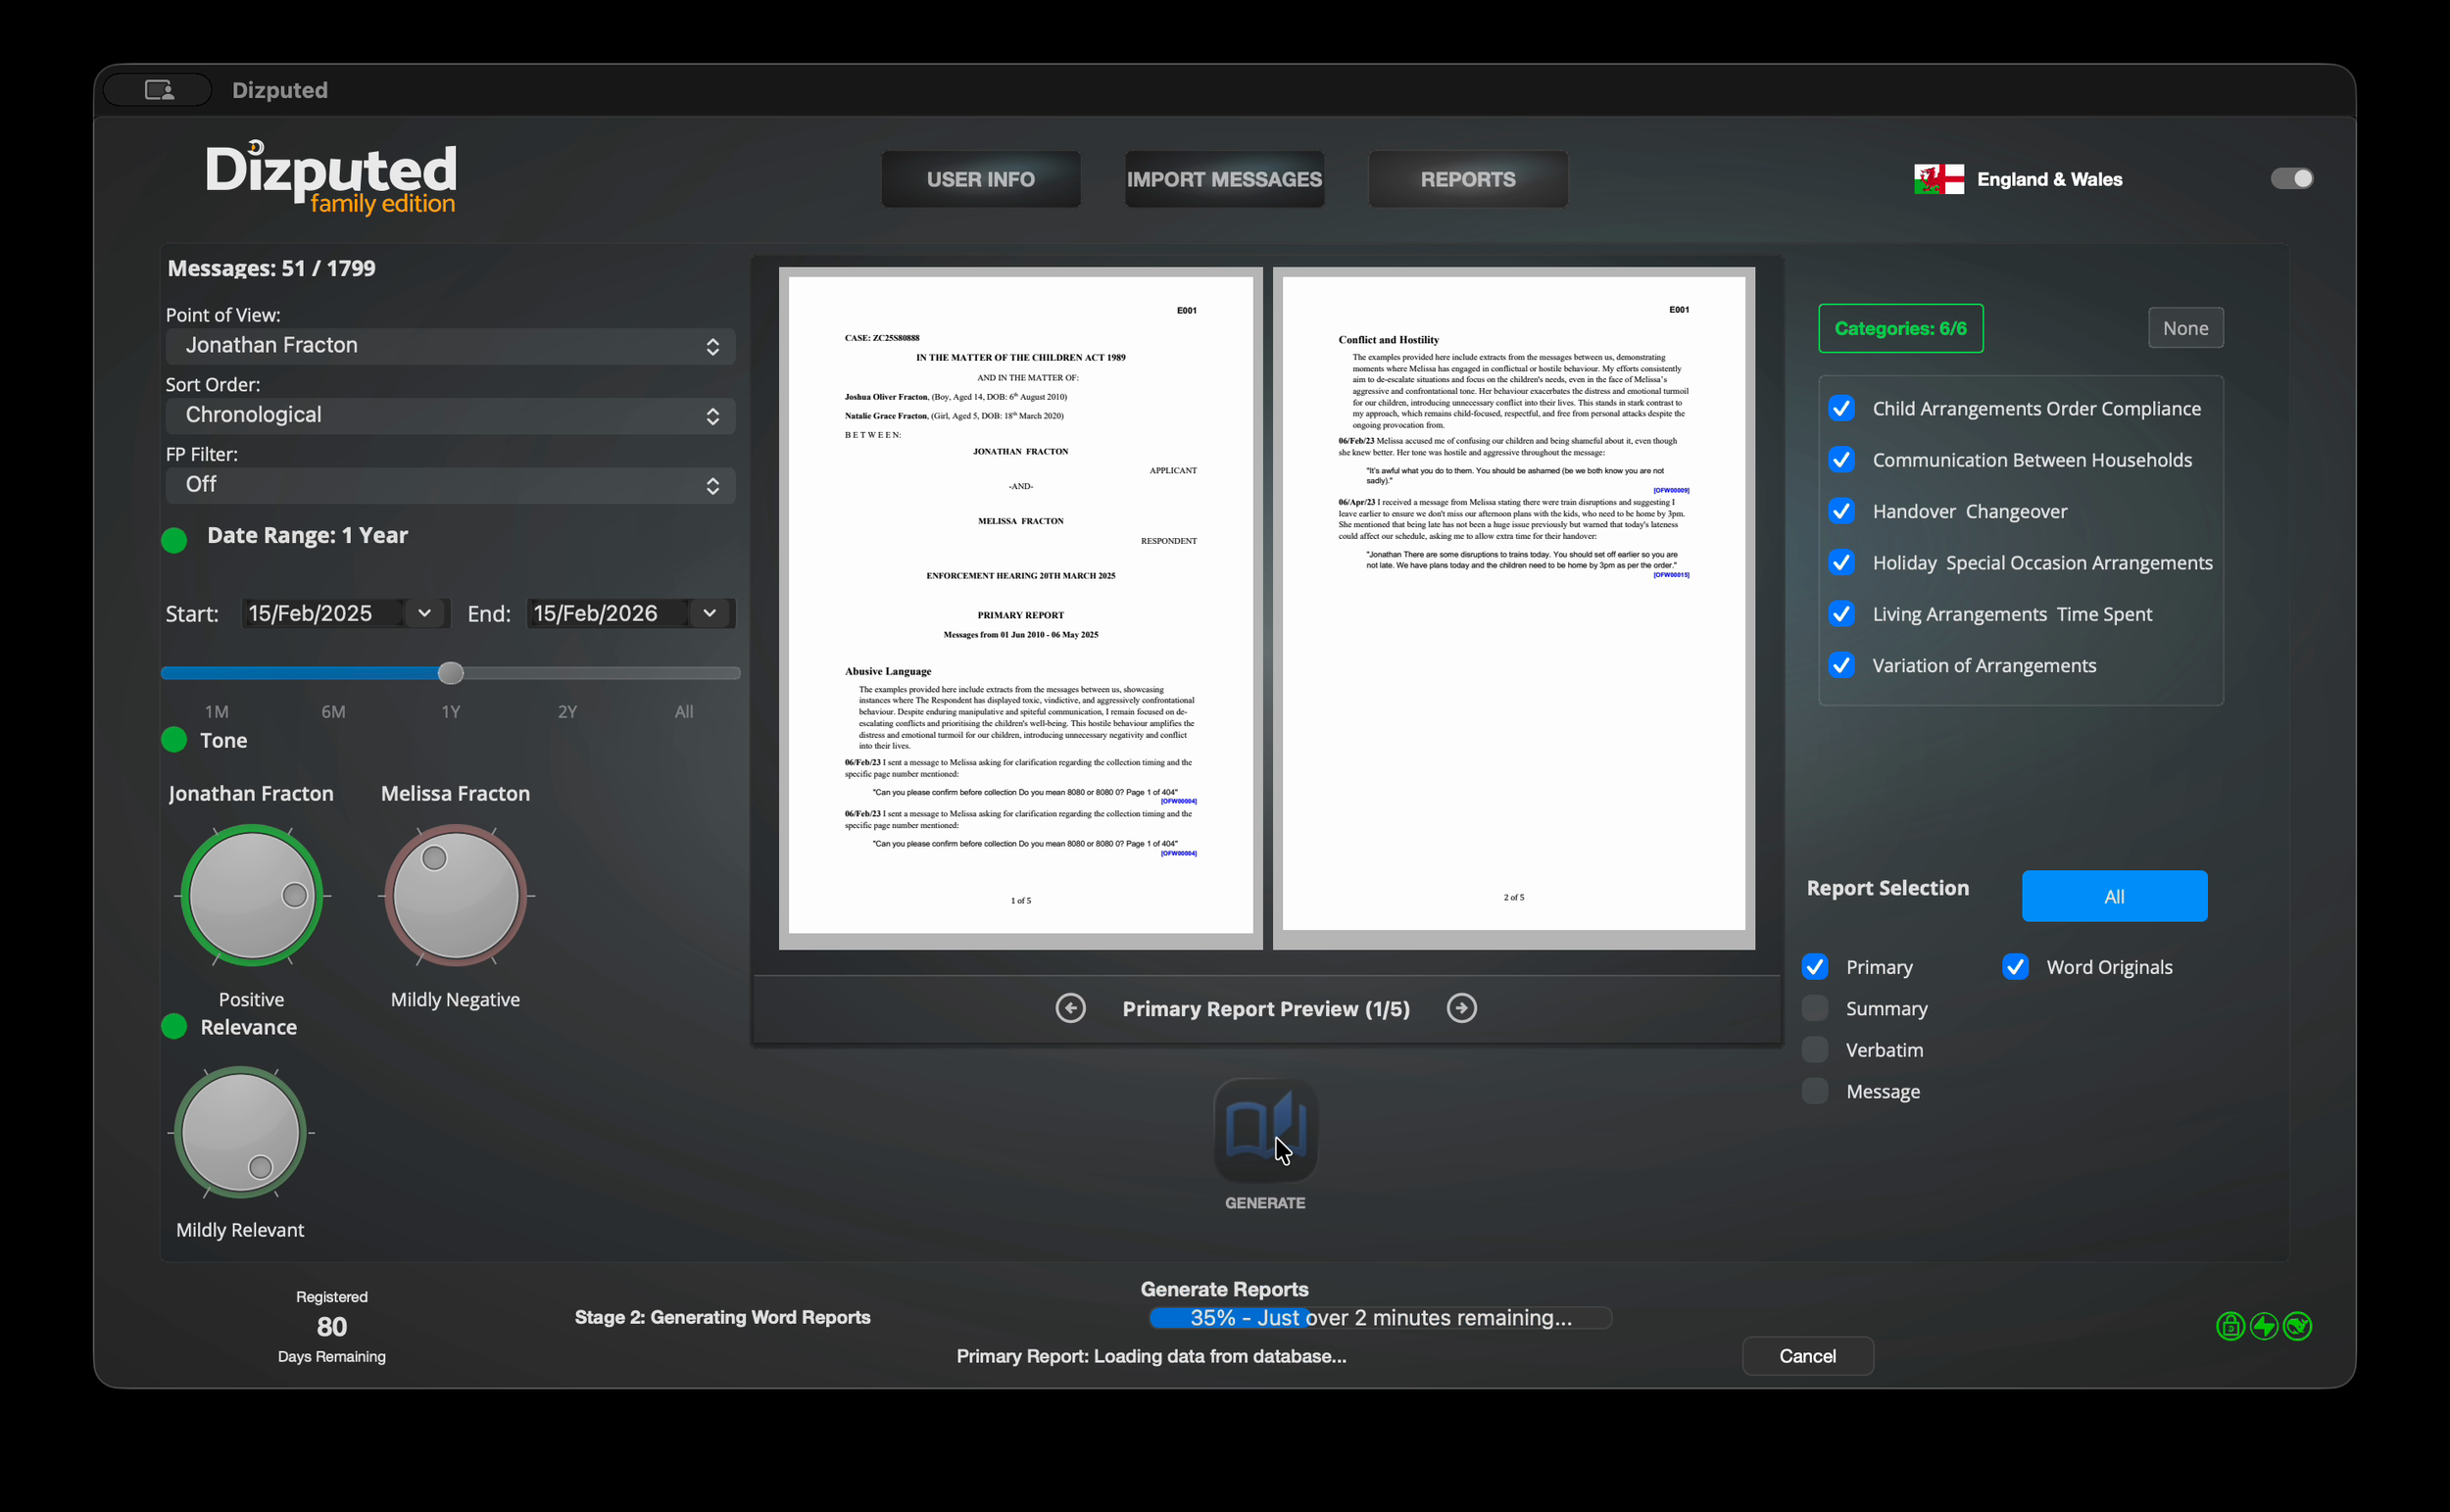Open the End date picker dropdown
2450x1512 pixels.
710,613
